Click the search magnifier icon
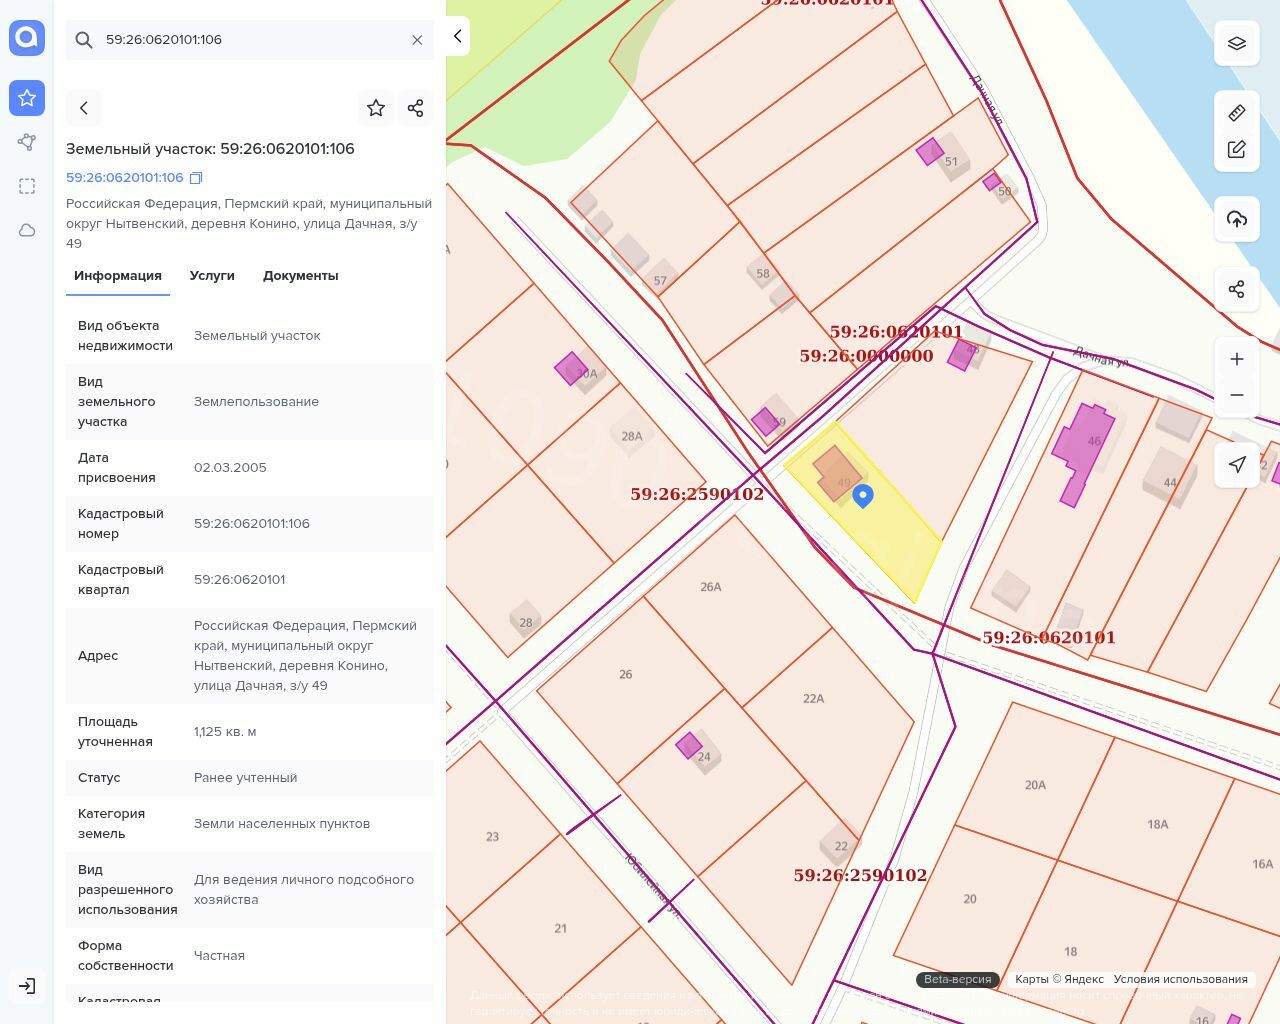This screenshot has height=1024, width=1280. click(84, 40)
